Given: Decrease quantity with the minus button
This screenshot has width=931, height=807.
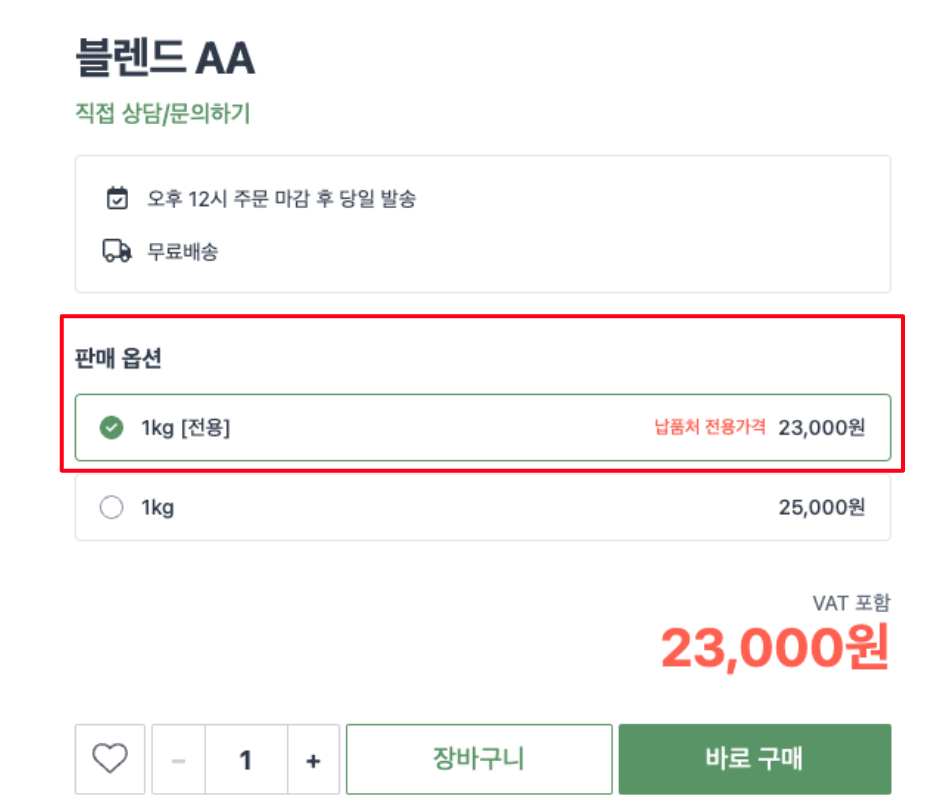Looking at the screenshot, I should point(179,759).
